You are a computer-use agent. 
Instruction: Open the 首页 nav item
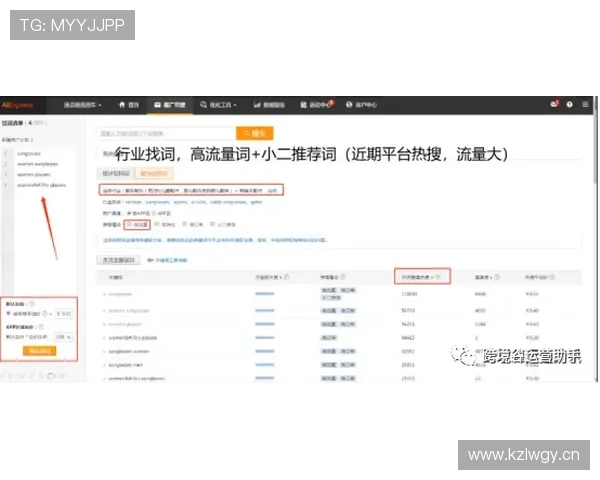pyautogui.click(x=129, y=104)
